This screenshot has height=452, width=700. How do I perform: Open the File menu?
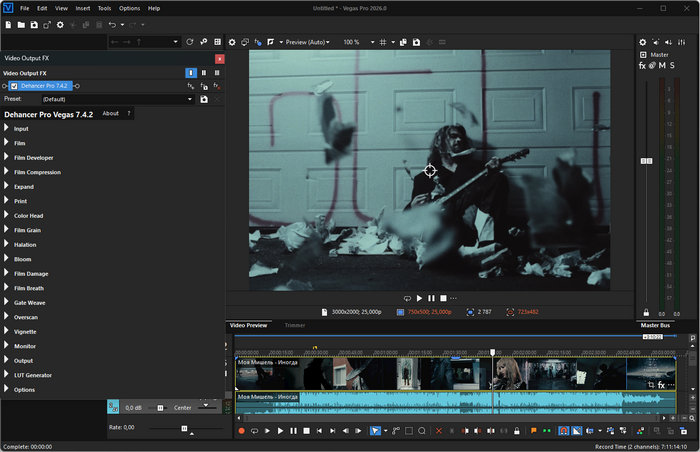[x=25, y=8]
